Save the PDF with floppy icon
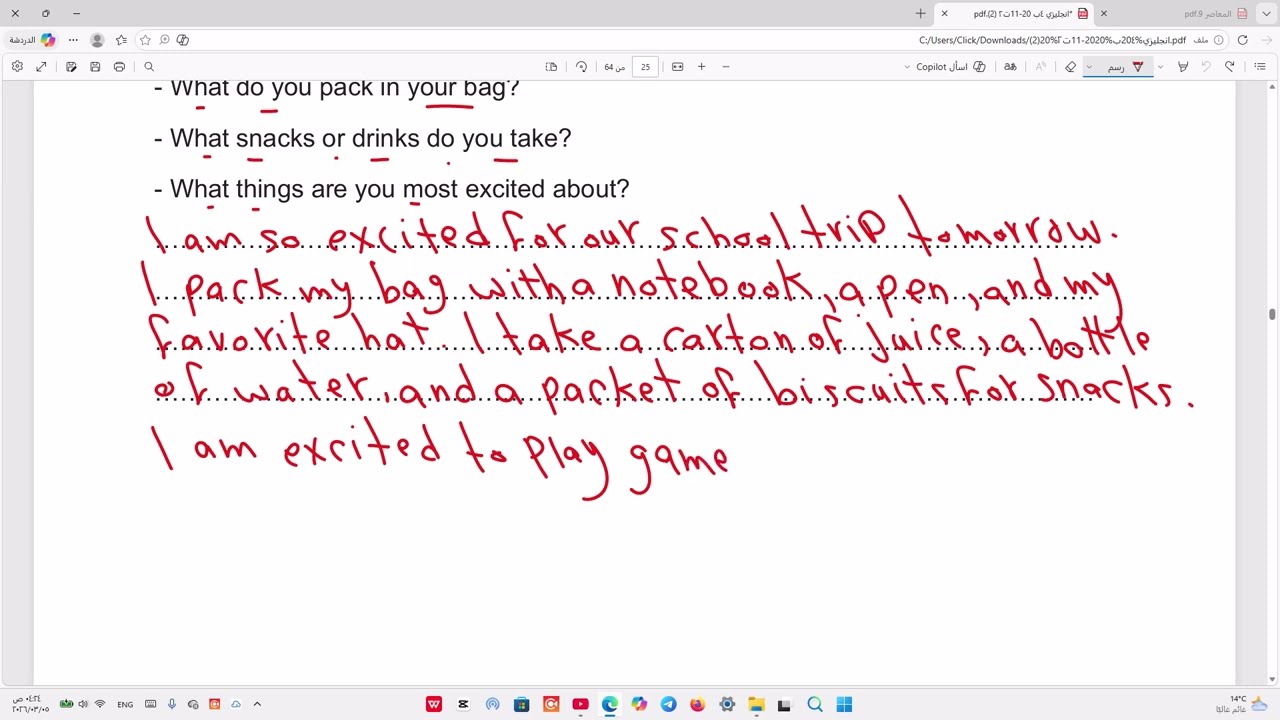Viewport: 1280px width, 720px height. pos(95,67)
